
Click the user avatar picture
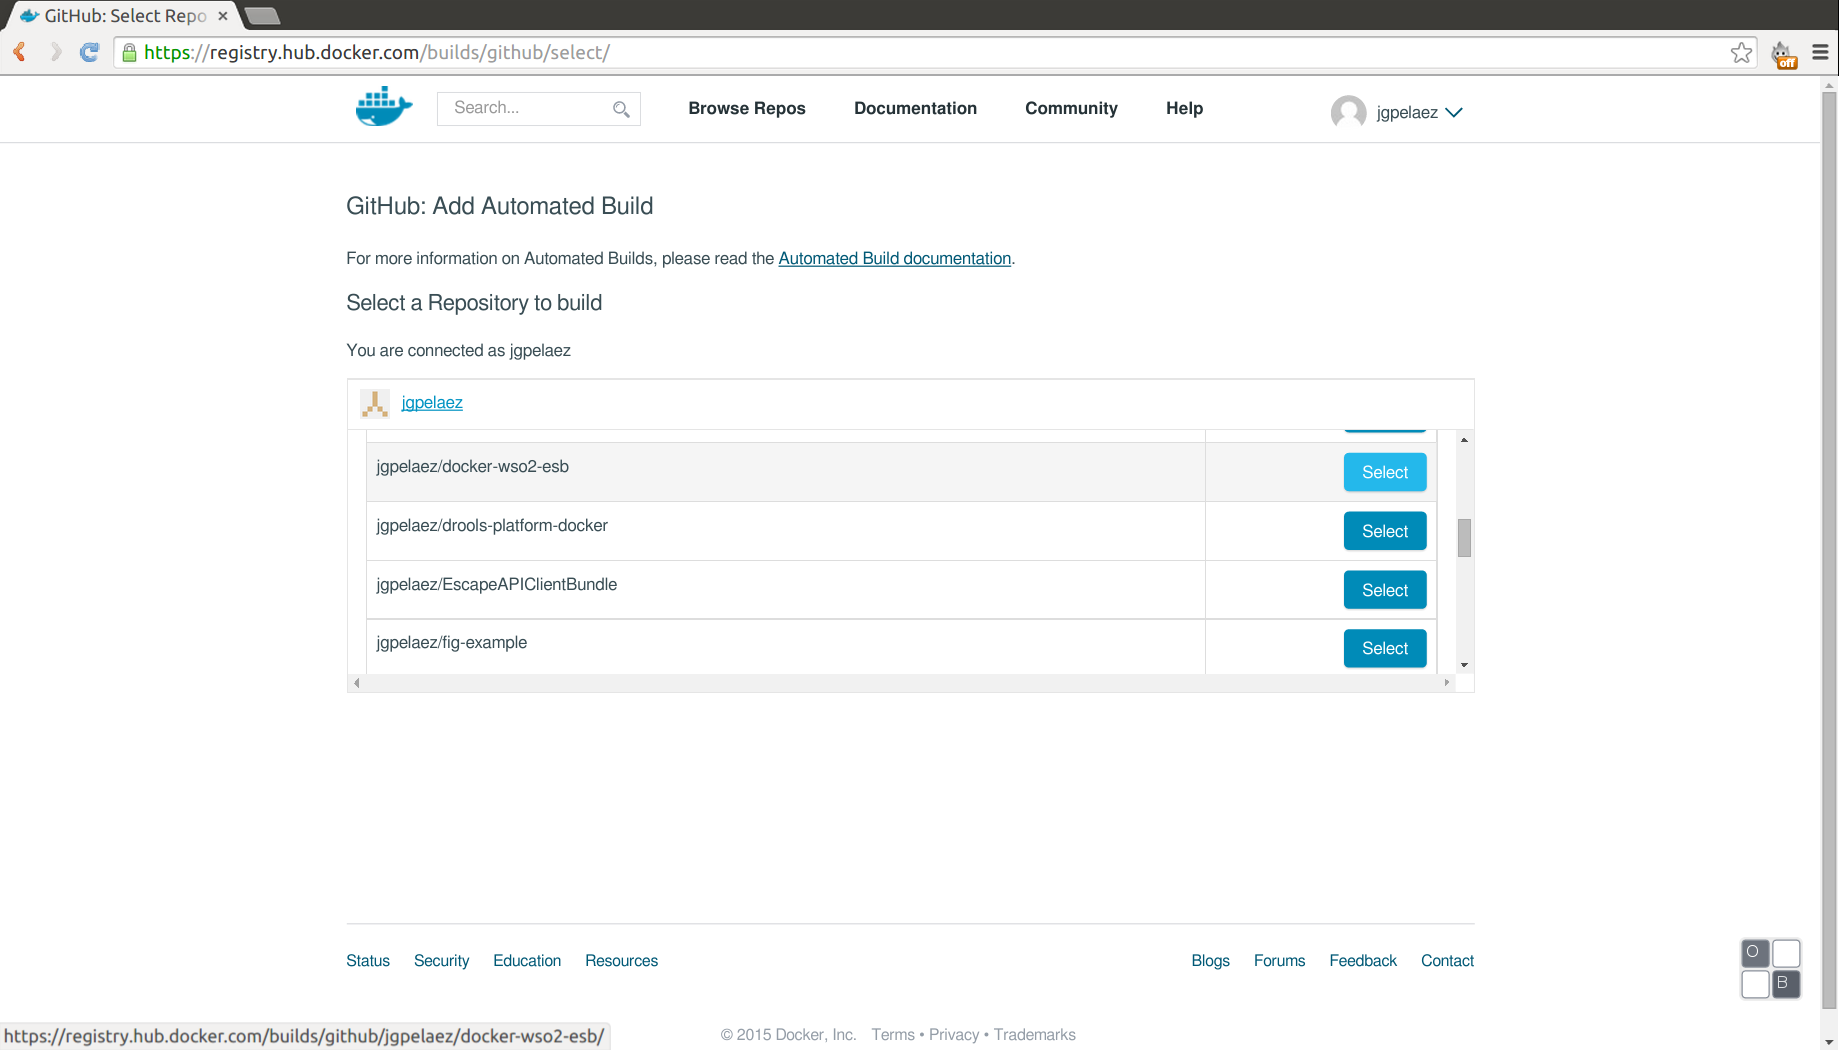coord(1349,112)
